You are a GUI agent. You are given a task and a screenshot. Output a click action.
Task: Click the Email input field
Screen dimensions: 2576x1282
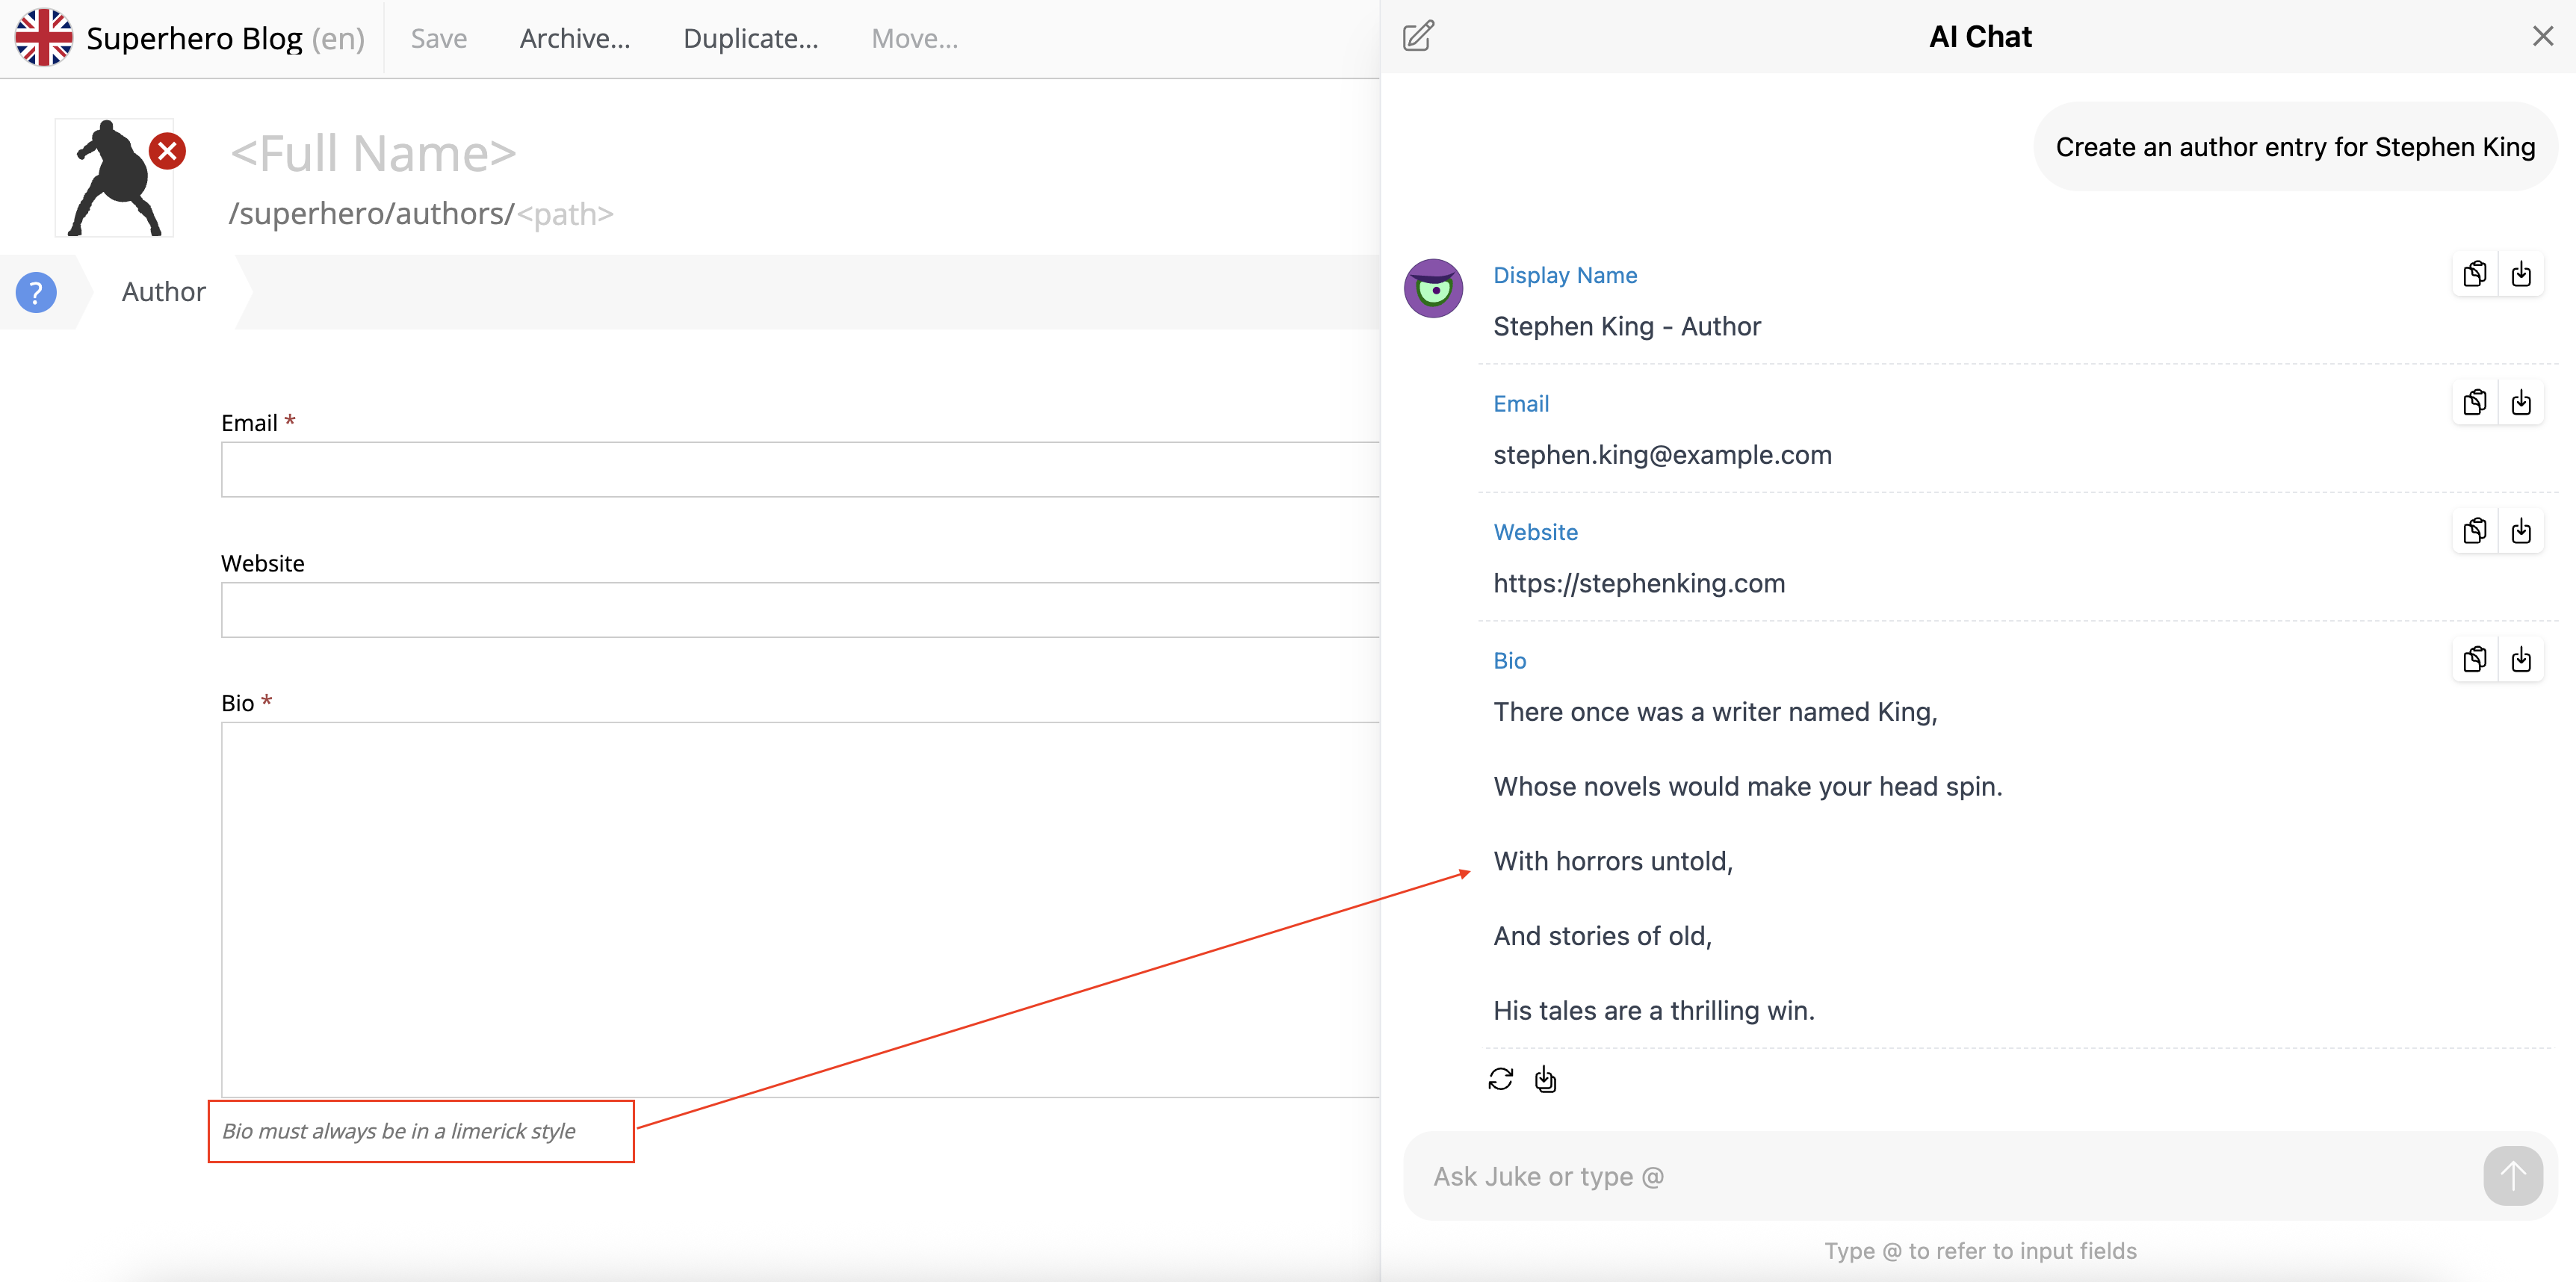pyautogui.click(x=800, y=469)
